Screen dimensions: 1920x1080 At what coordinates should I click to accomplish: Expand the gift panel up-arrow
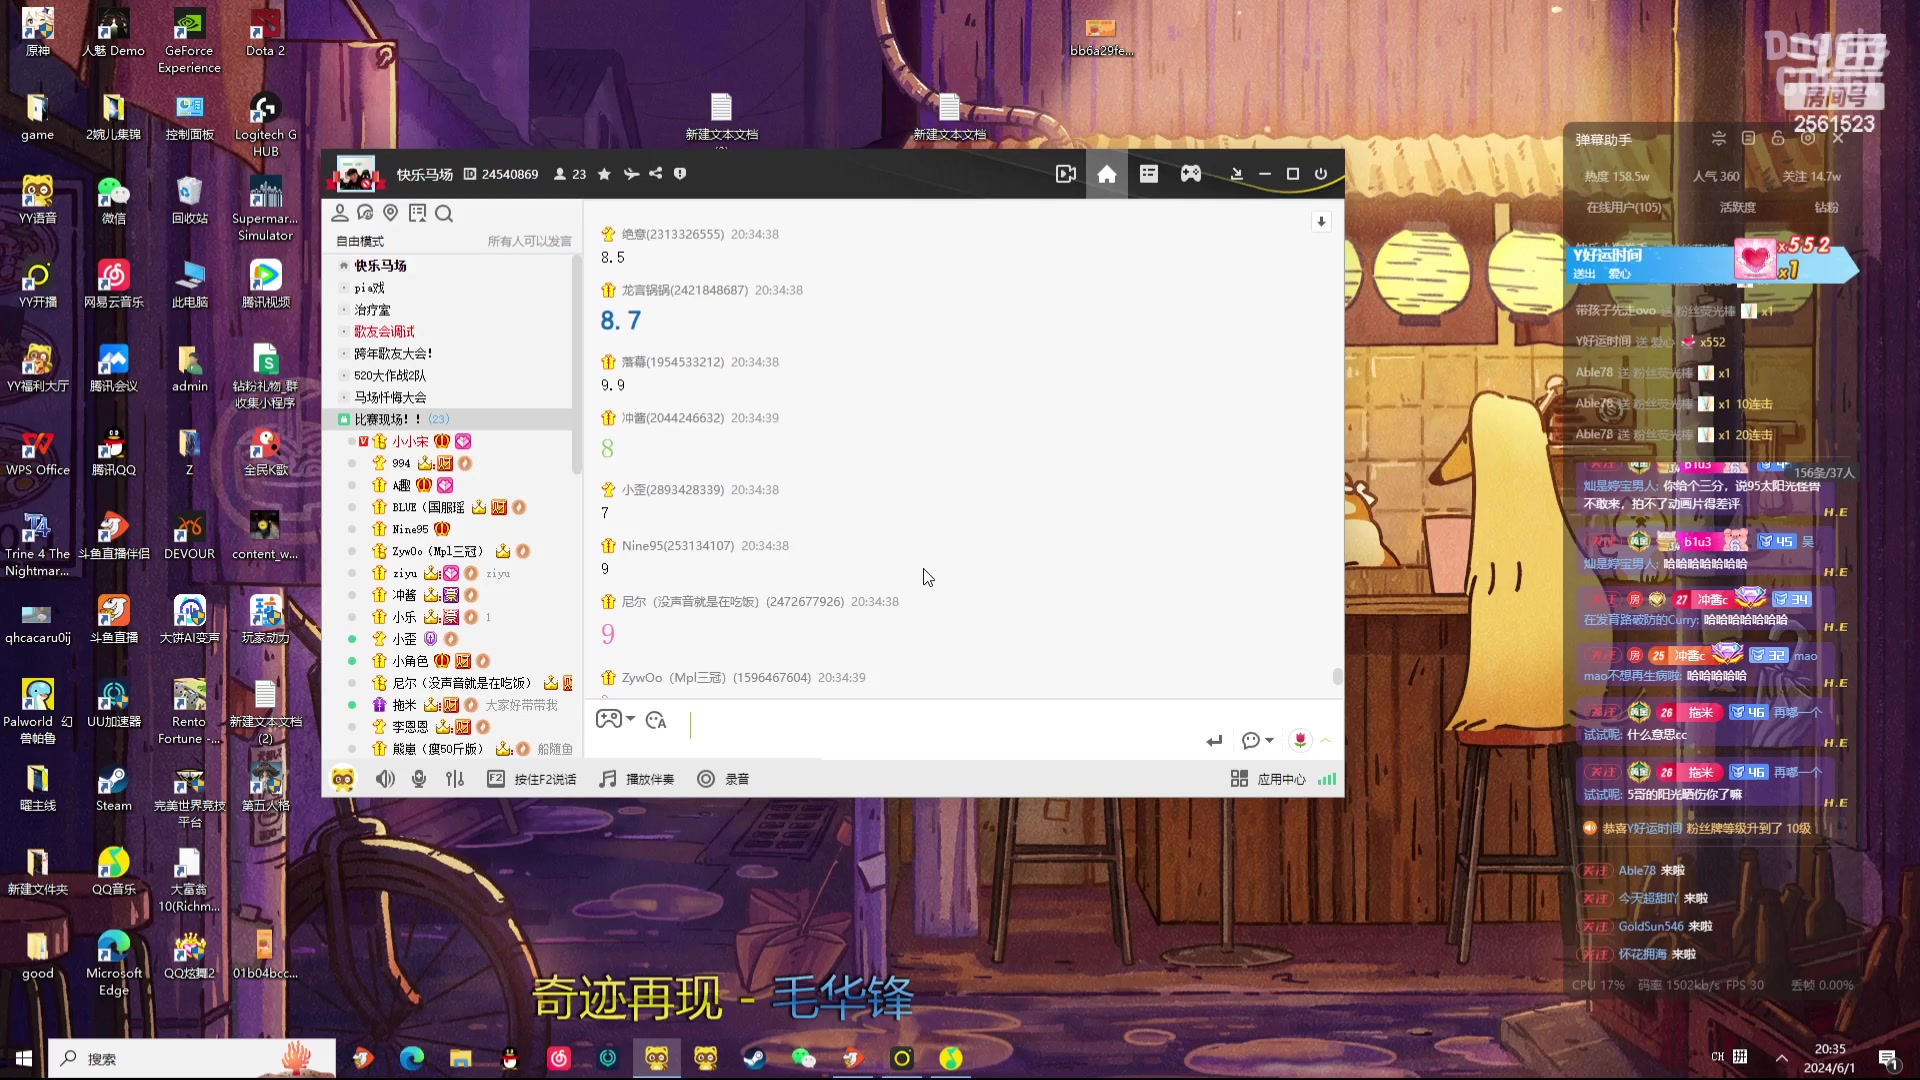pyautogui.click(x=1326, y=740)
